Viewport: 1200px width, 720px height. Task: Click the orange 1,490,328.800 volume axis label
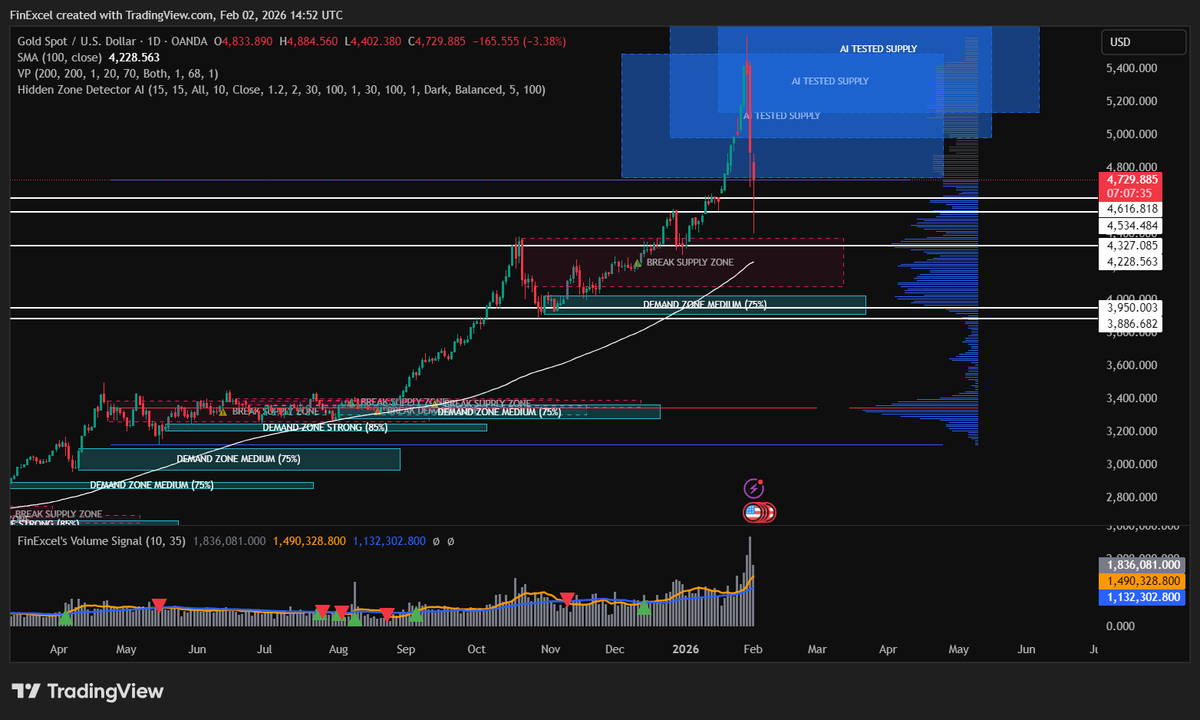[x=1140, y=580]
